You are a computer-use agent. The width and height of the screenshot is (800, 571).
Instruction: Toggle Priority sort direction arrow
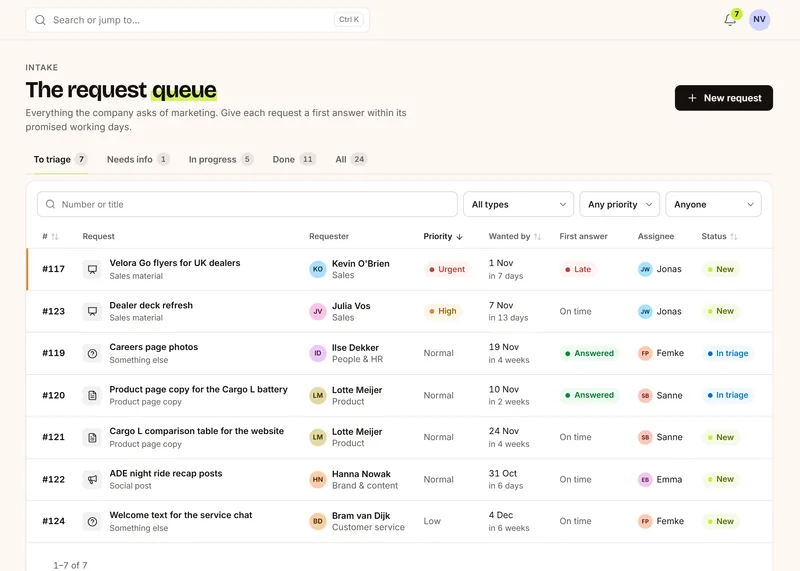point(460,236)
